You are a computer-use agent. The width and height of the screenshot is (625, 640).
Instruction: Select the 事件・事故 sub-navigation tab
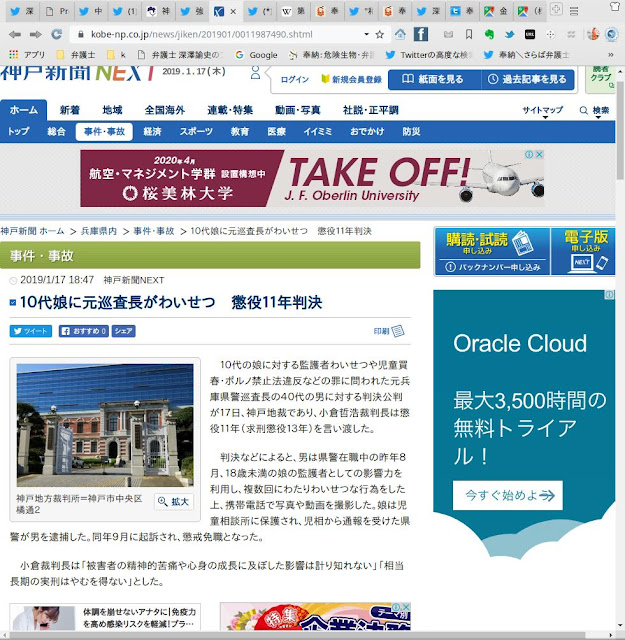pyautogui.click(x=104, y=131)
